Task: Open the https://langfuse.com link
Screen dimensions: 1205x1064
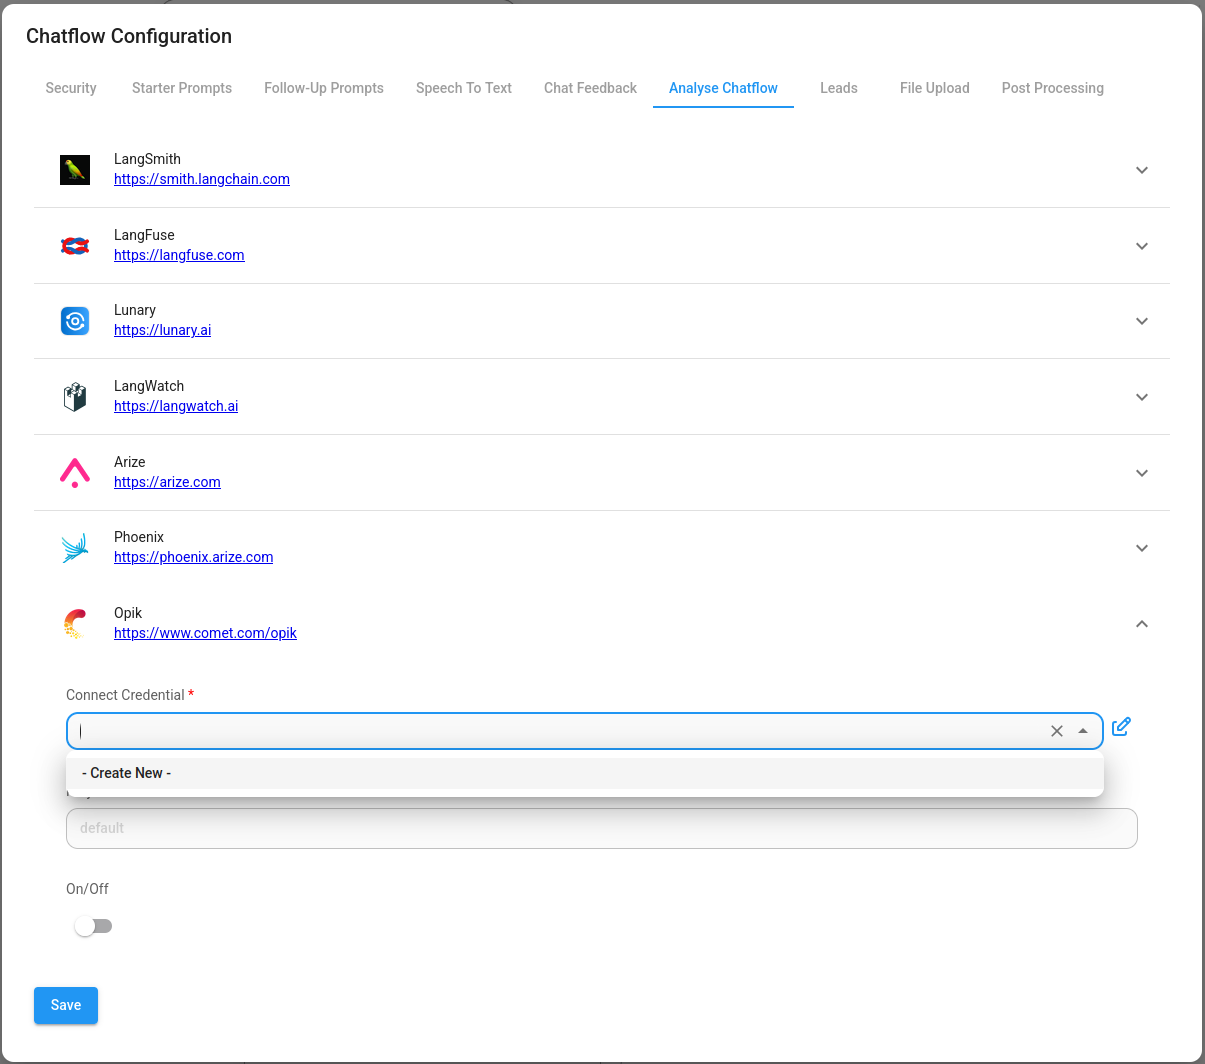Action: pos(179,255)
